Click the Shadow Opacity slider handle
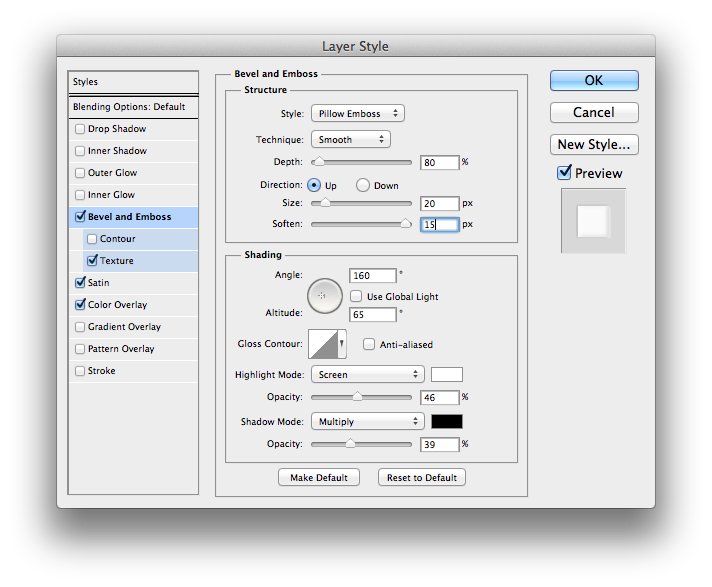Viewport: 712px width, 587px height. tap(351, 444)
